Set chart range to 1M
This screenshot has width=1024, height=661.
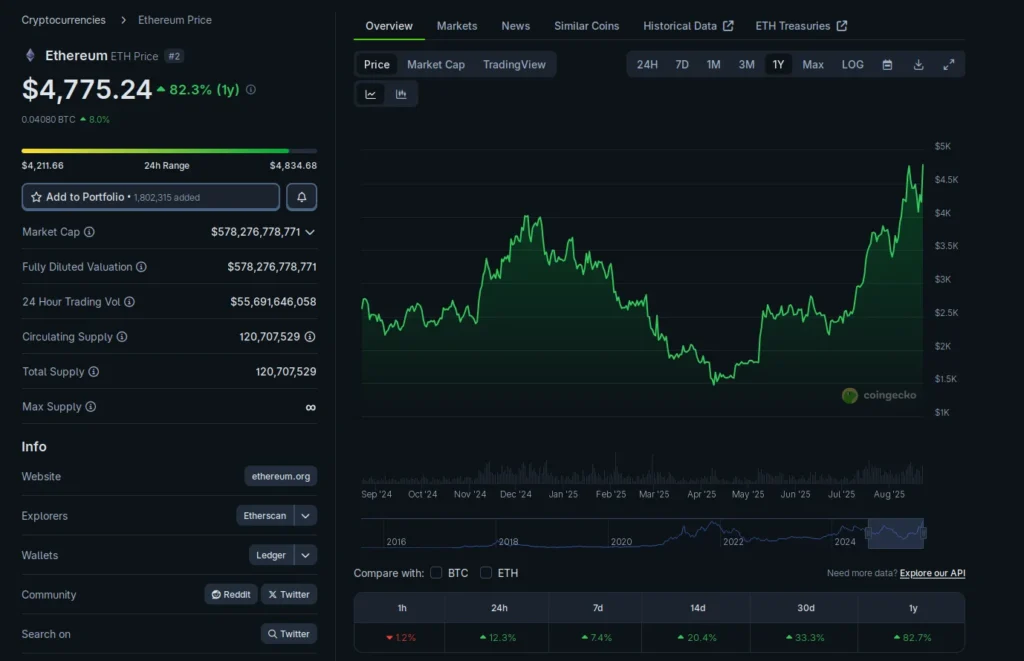pos(713,64)
